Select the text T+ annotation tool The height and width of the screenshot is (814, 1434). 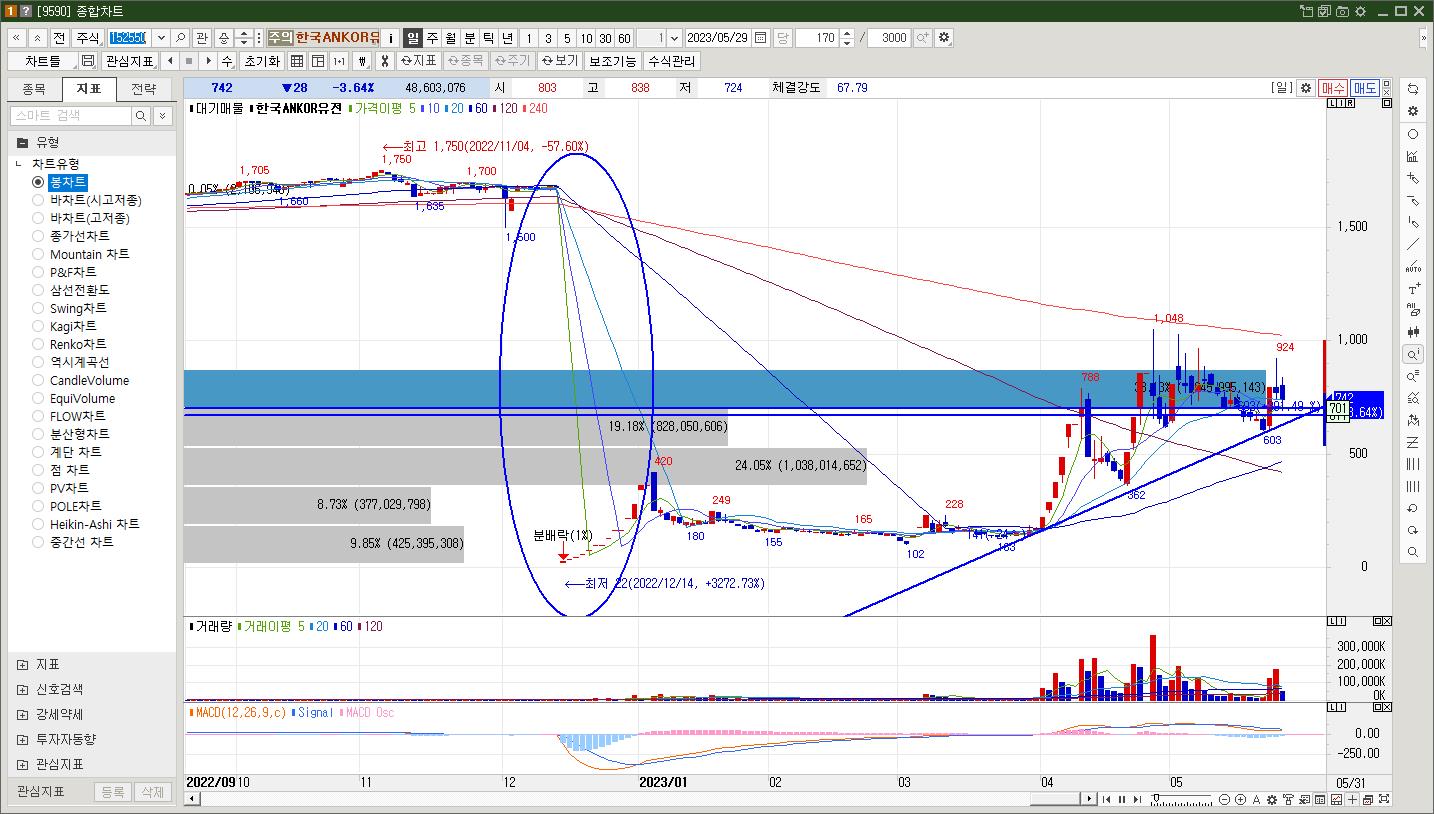pos(1412,289)
